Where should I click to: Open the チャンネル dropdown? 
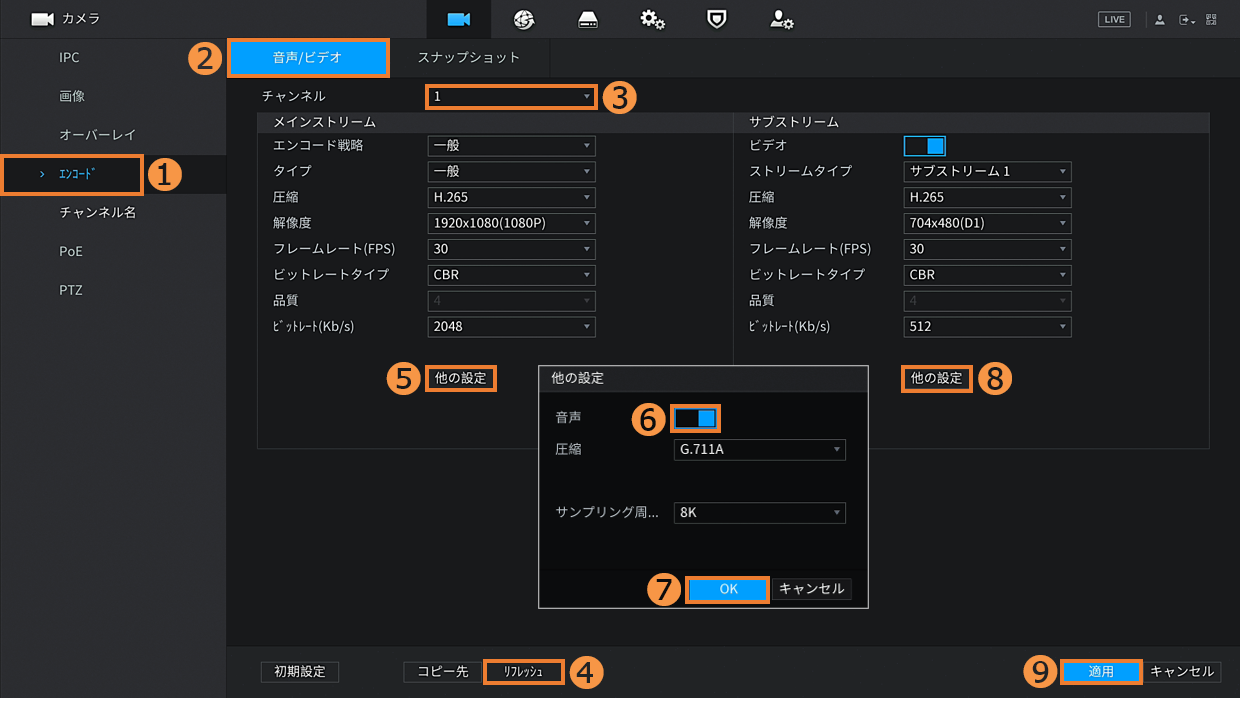click(x=511, y=97)
